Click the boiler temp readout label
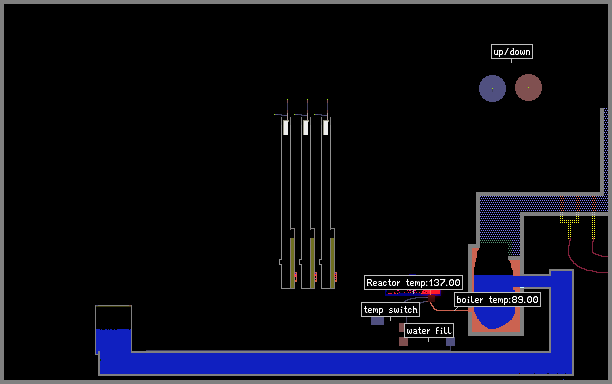612x384 pixels. pos(498,300)
